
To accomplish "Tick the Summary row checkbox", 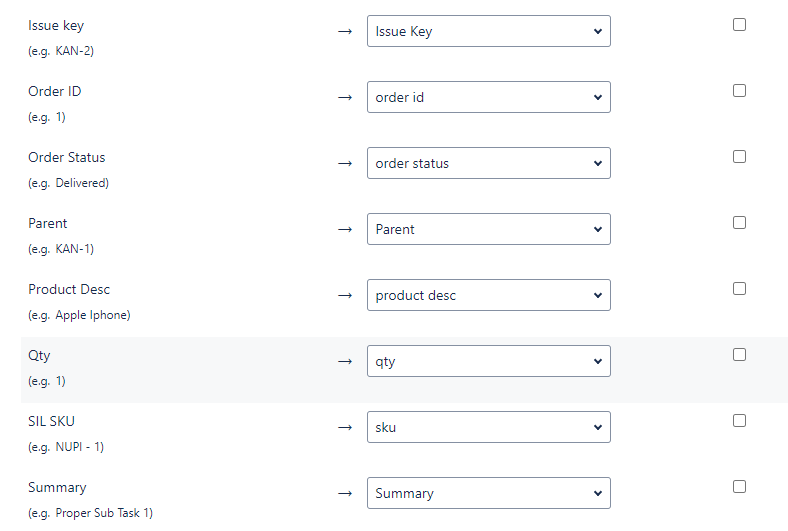I will tap(739, 487).
